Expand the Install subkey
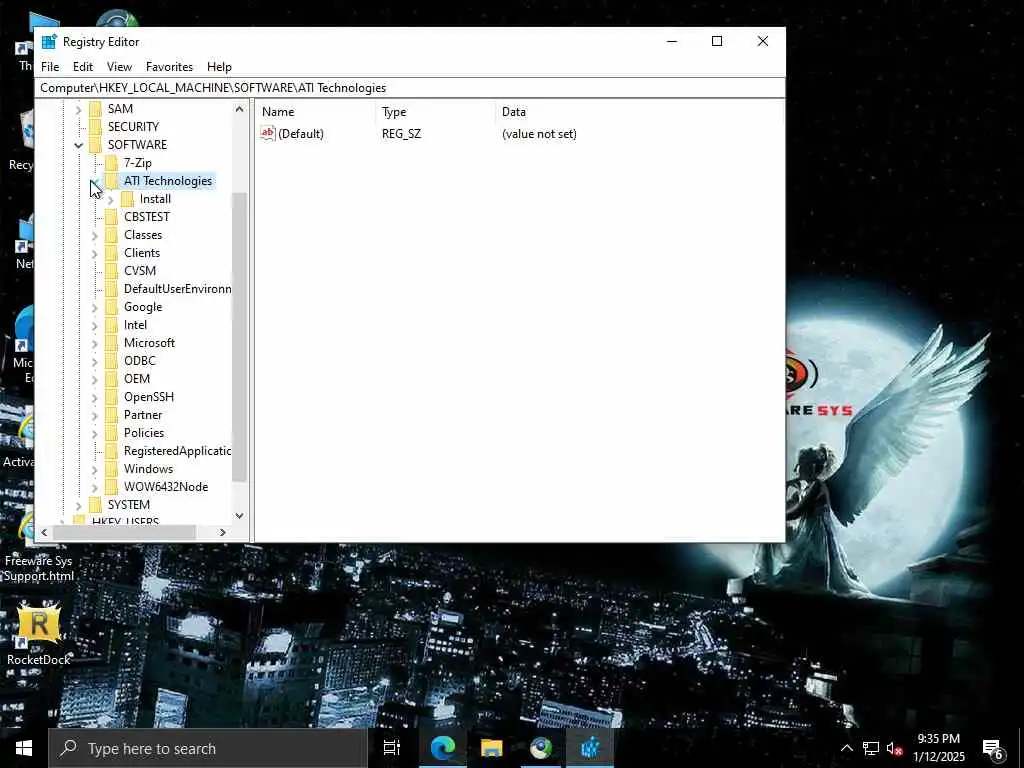The width and height of the screenshot is (1024, 768). (x=110, y=199)
